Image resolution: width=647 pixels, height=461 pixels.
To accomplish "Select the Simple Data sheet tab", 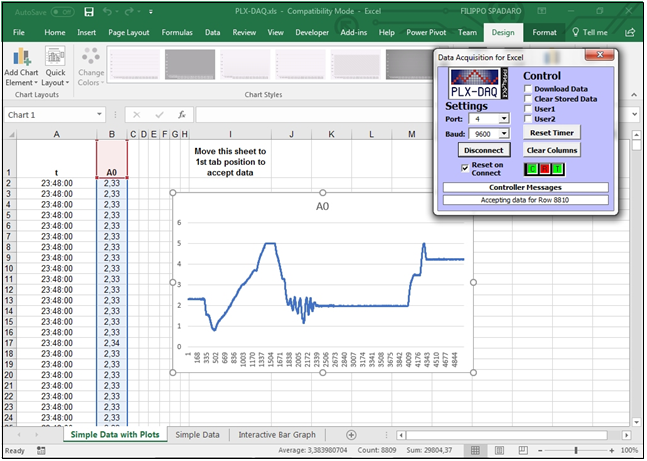I will tap(197, 435).
